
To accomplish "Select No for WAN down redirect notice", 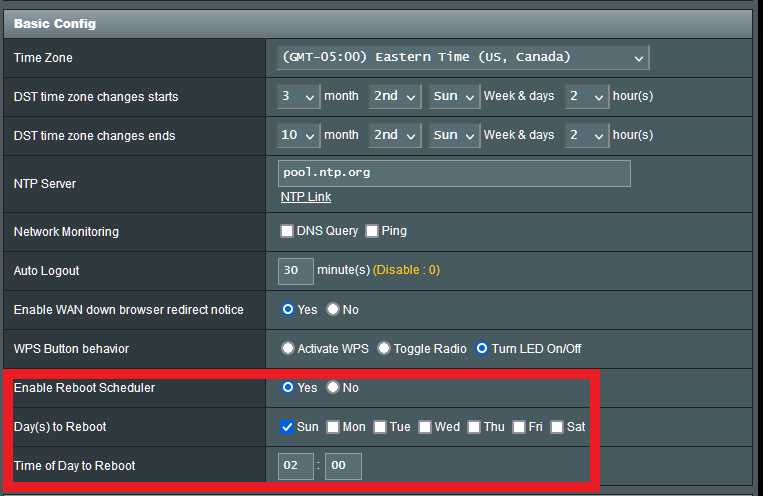I will [333, 310].
